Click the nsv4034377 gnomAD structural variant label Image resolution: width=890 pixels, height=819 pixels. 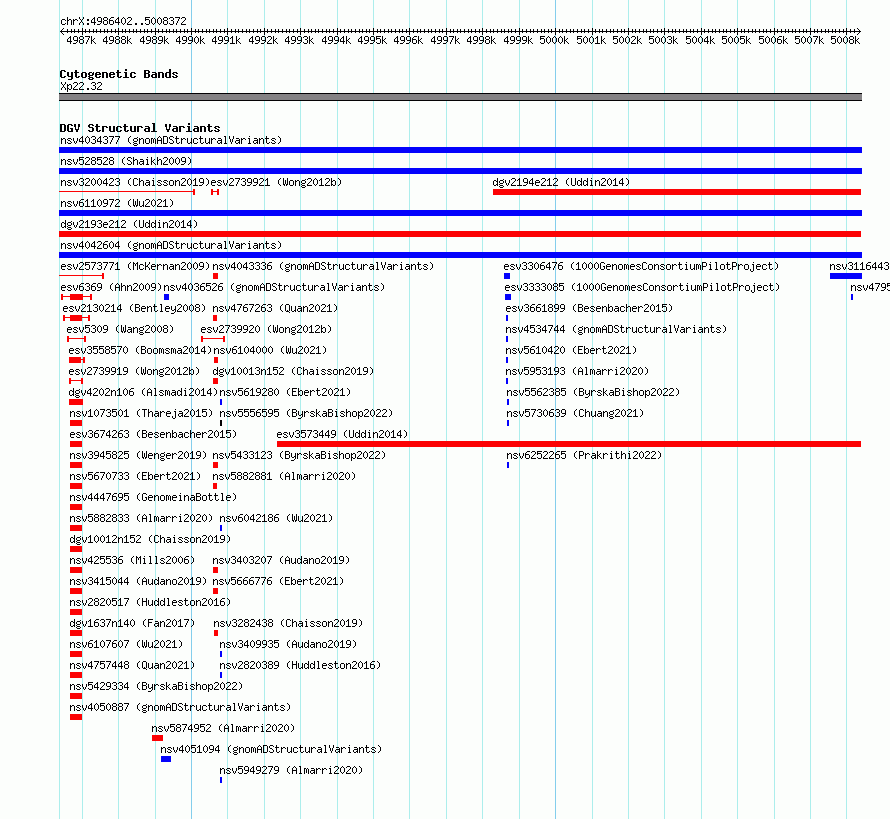coord(171,140)
